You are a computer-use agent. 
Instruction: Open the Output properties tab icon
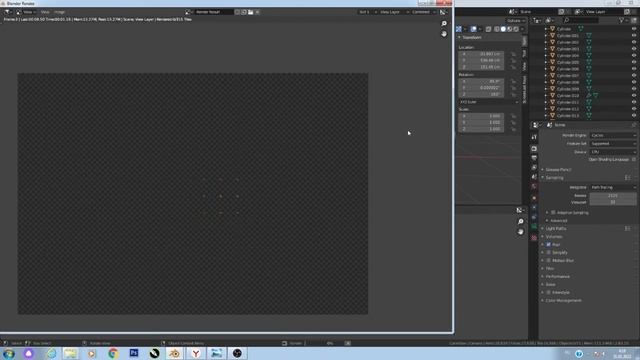click(x=534, y=158)
